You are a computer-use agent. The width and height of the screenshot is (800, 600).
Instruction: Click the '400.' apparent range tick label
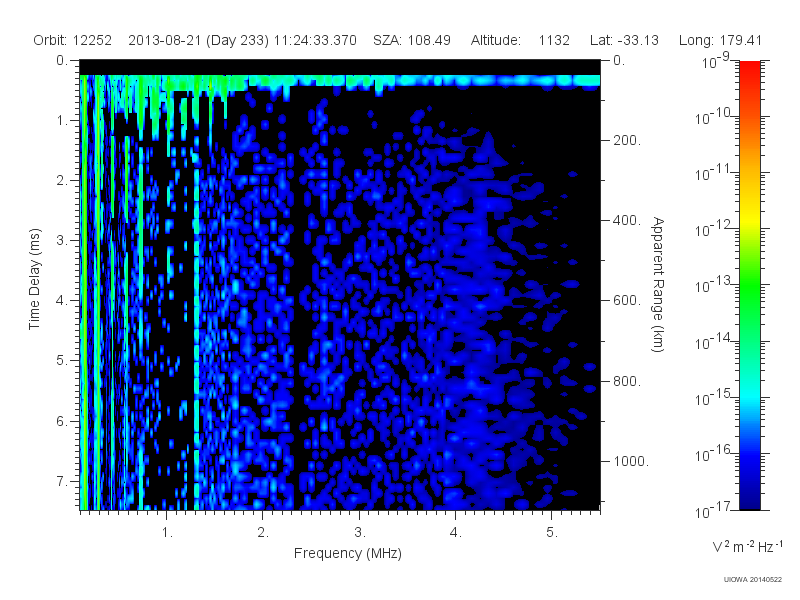click(x=627, y=220)
